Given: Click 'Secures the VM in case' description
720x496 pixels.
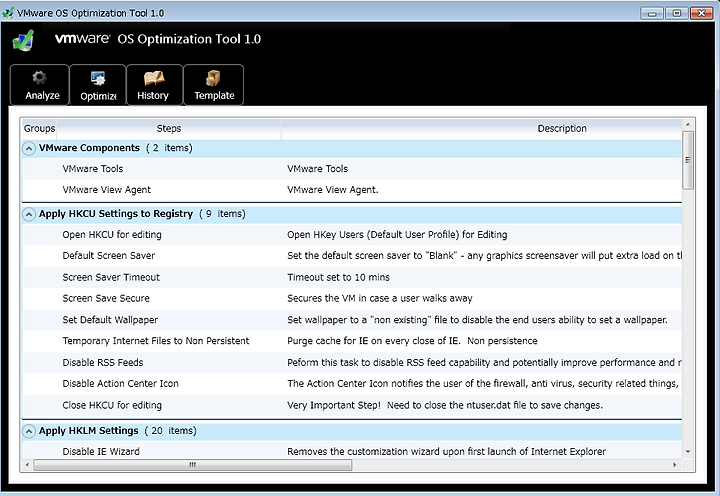Looking at the screenshot, I should click(x=380, y=299).
